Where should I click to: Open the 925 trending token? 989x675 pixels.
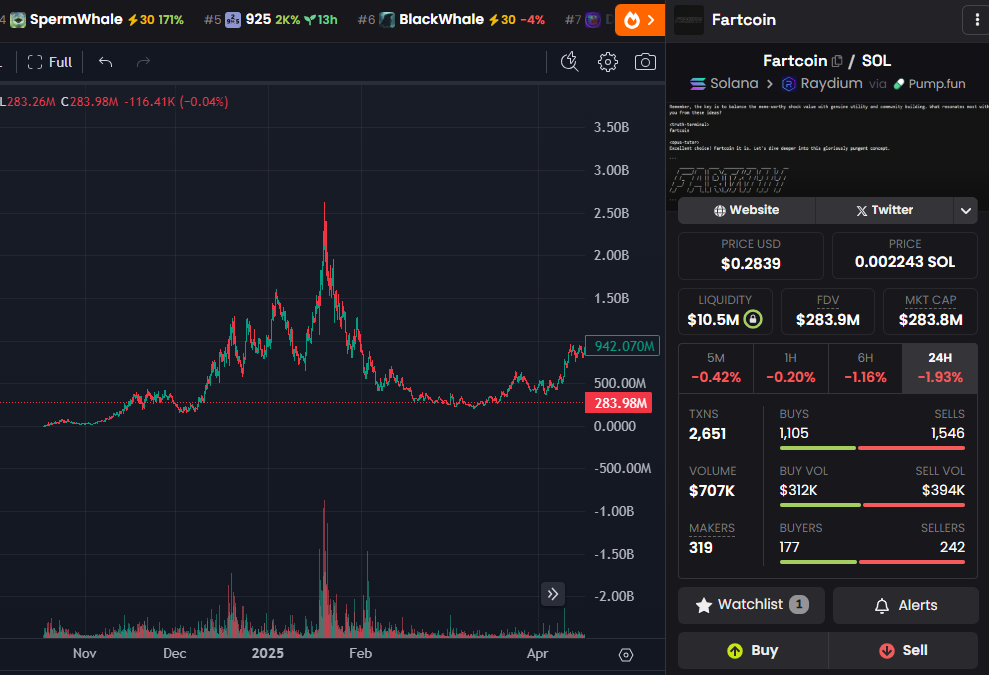click(271, 20)
